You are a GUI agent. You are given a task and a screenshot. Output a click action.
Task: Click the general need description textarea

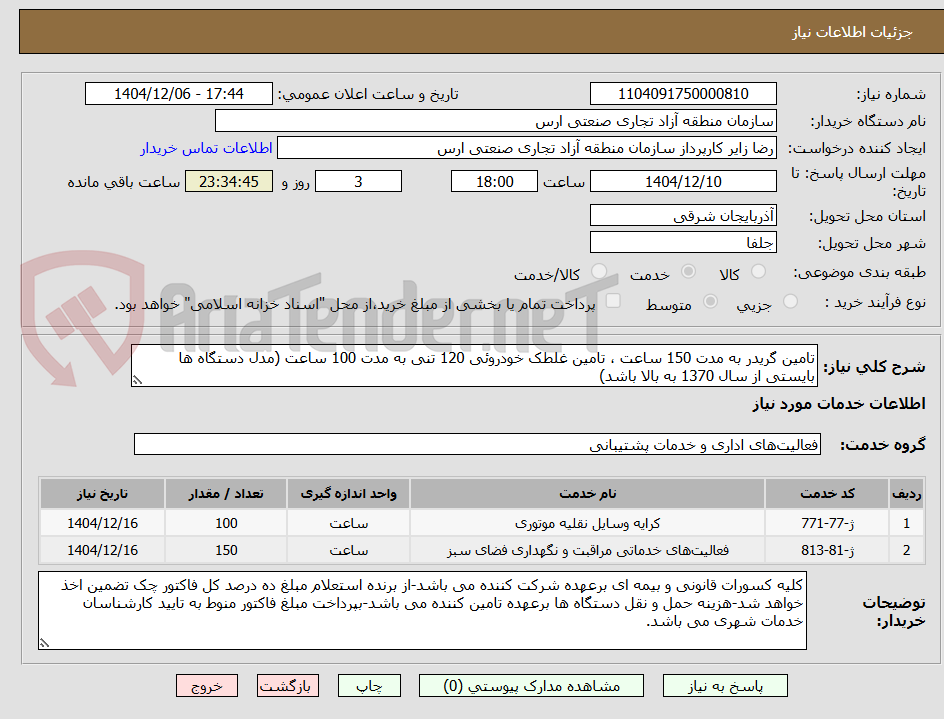pos(474,366)
